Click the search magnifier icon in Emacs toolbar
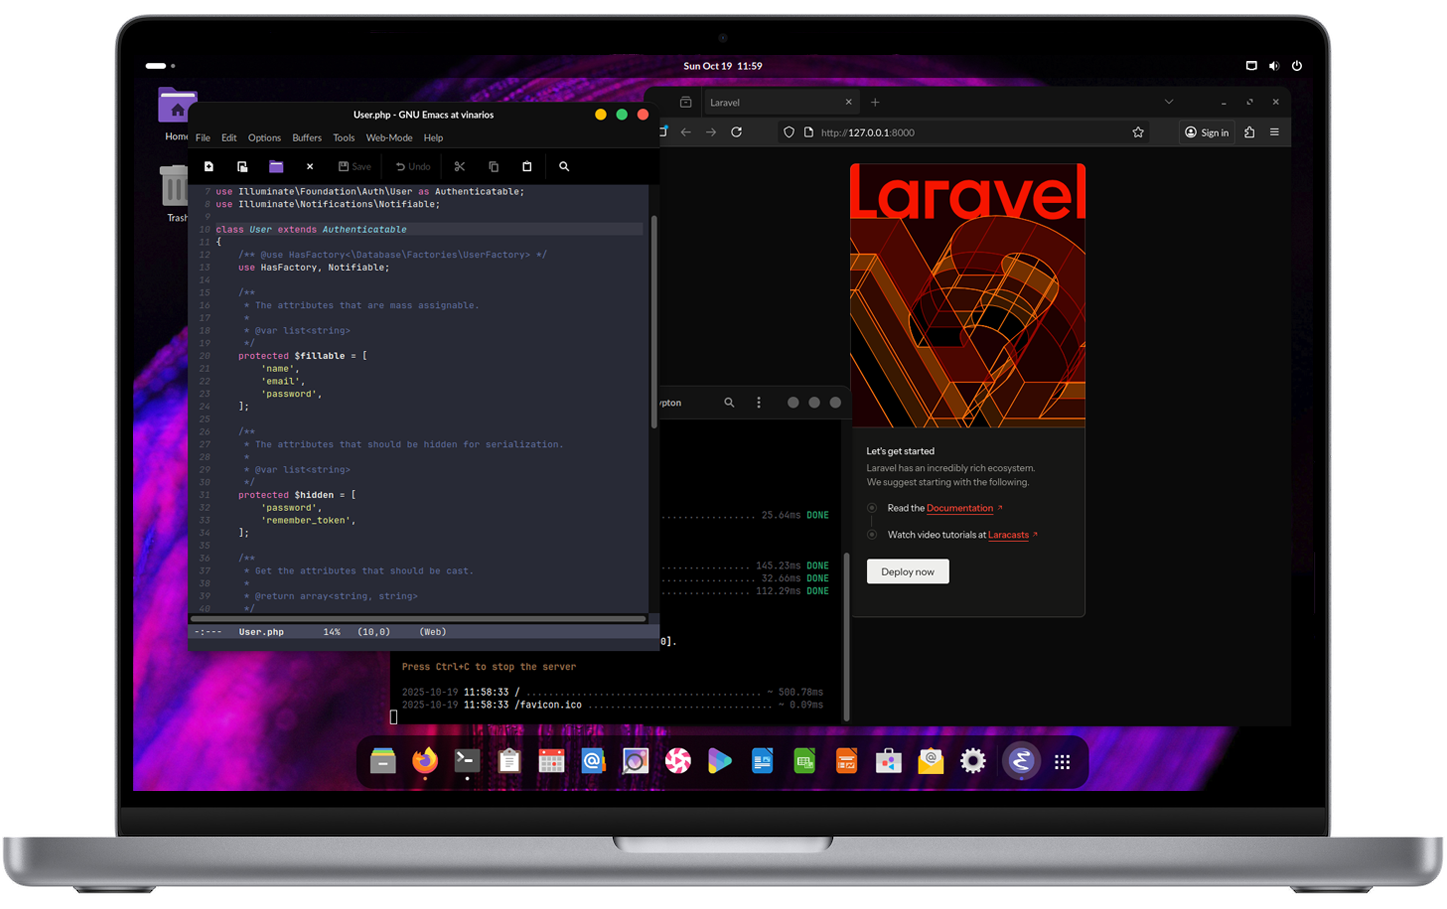This screenshot has height=909, width=1447. pyautogui.click(x=564, y=167)
